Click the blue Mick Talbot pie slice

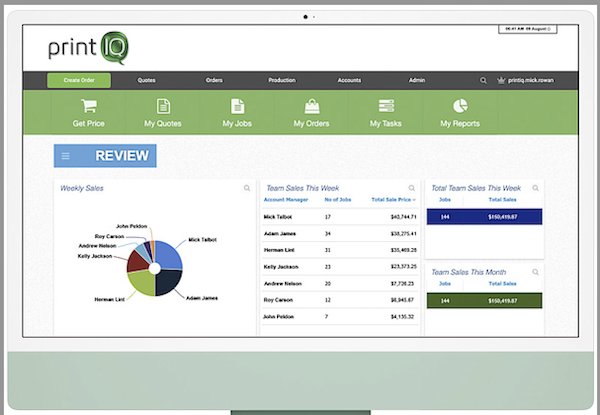[x=168, y=256]
